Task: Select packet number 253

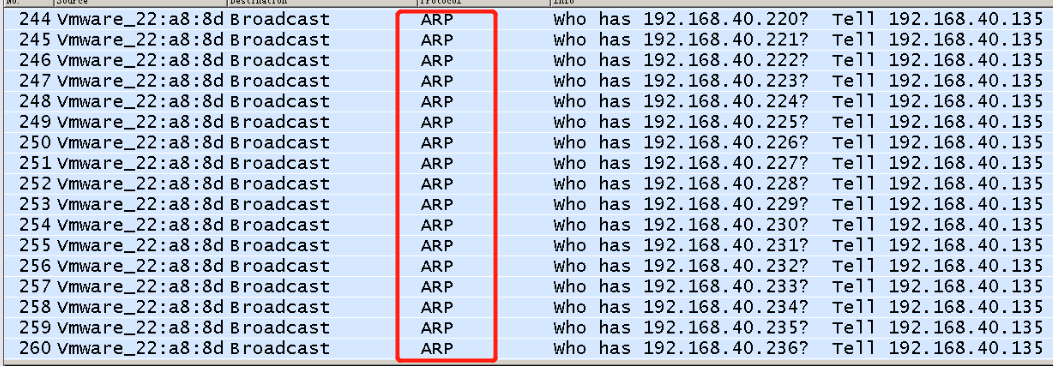Action: (35, 205)
